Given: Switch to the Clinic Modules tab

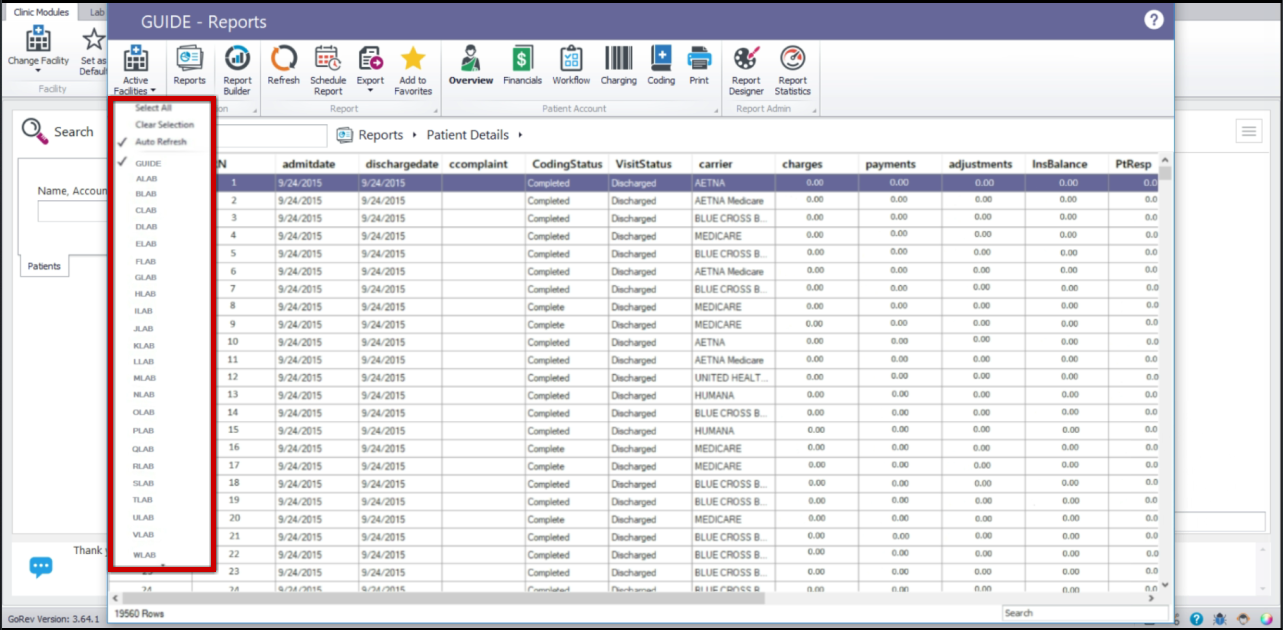Looking at the screenshot, I should 41,12.
